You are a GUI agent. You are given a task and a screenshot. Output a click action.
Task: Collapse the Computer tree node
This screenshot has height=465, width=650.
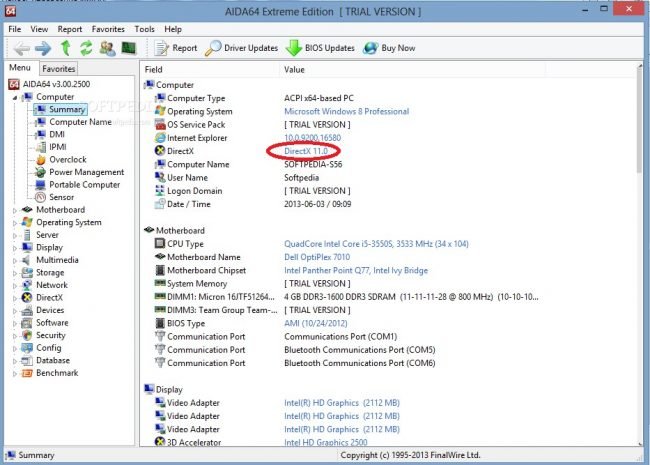pos(14,97)
